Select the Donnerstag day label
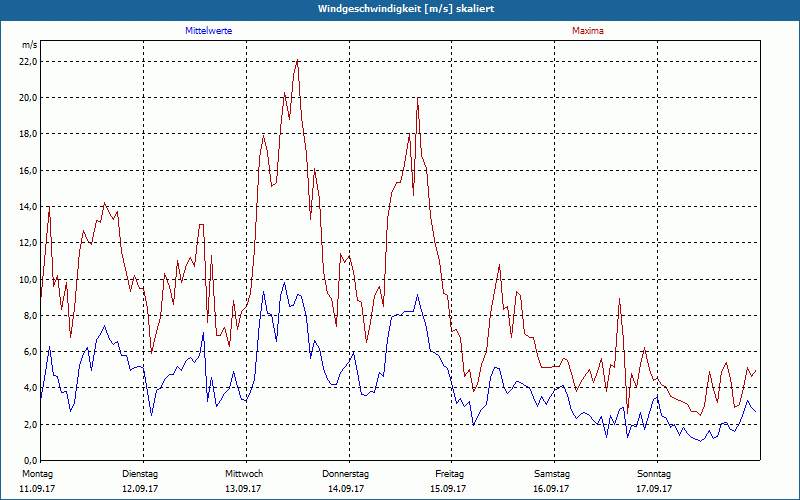The width and height of the screenshot is (800, 500). (345, 474)
